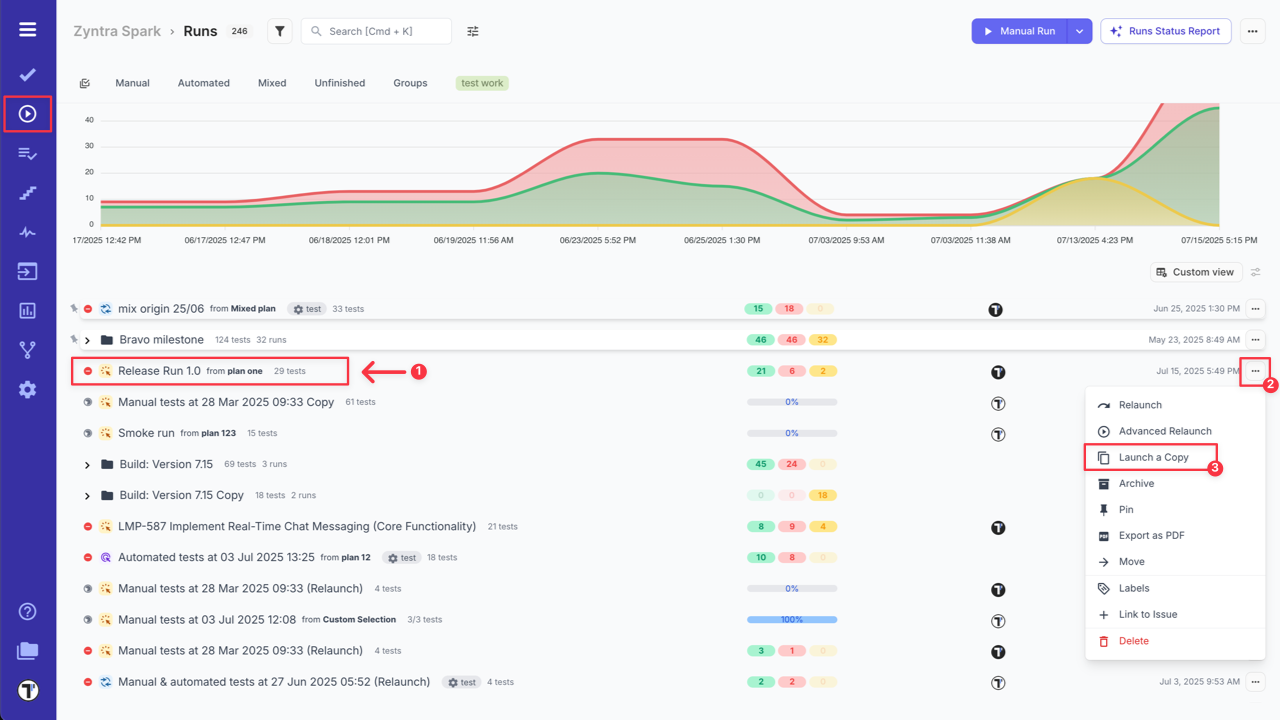This screenshot has width=1280, height=720.
Task: Open Settings via the gear icon
Action: (27, 390)
